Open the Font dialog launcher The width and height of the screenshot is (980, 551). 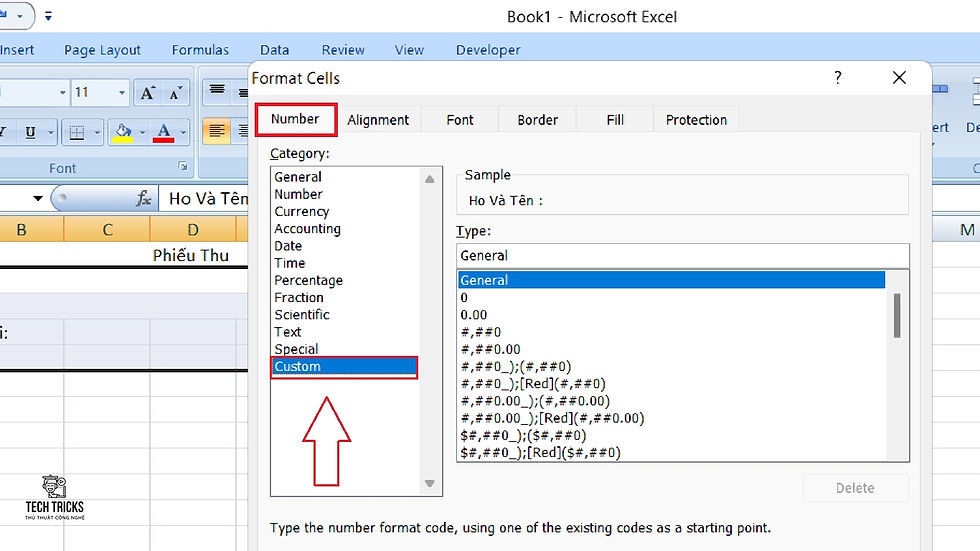182,166
